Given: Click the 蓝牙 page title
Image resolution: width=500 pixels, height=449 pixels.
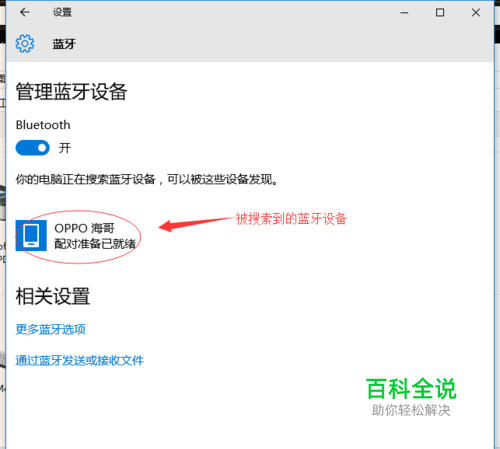Looking at the screenshot, I should (x=64, y=44).
